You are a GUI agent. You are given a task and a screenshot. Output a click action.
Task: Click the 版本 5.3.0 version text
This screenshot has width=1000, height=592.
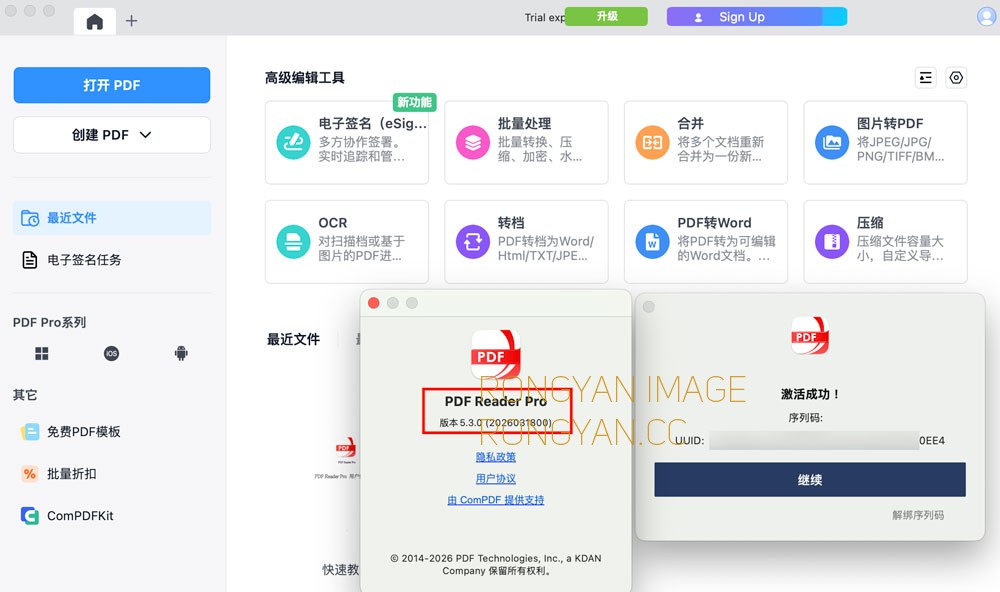tap(496, 422)
